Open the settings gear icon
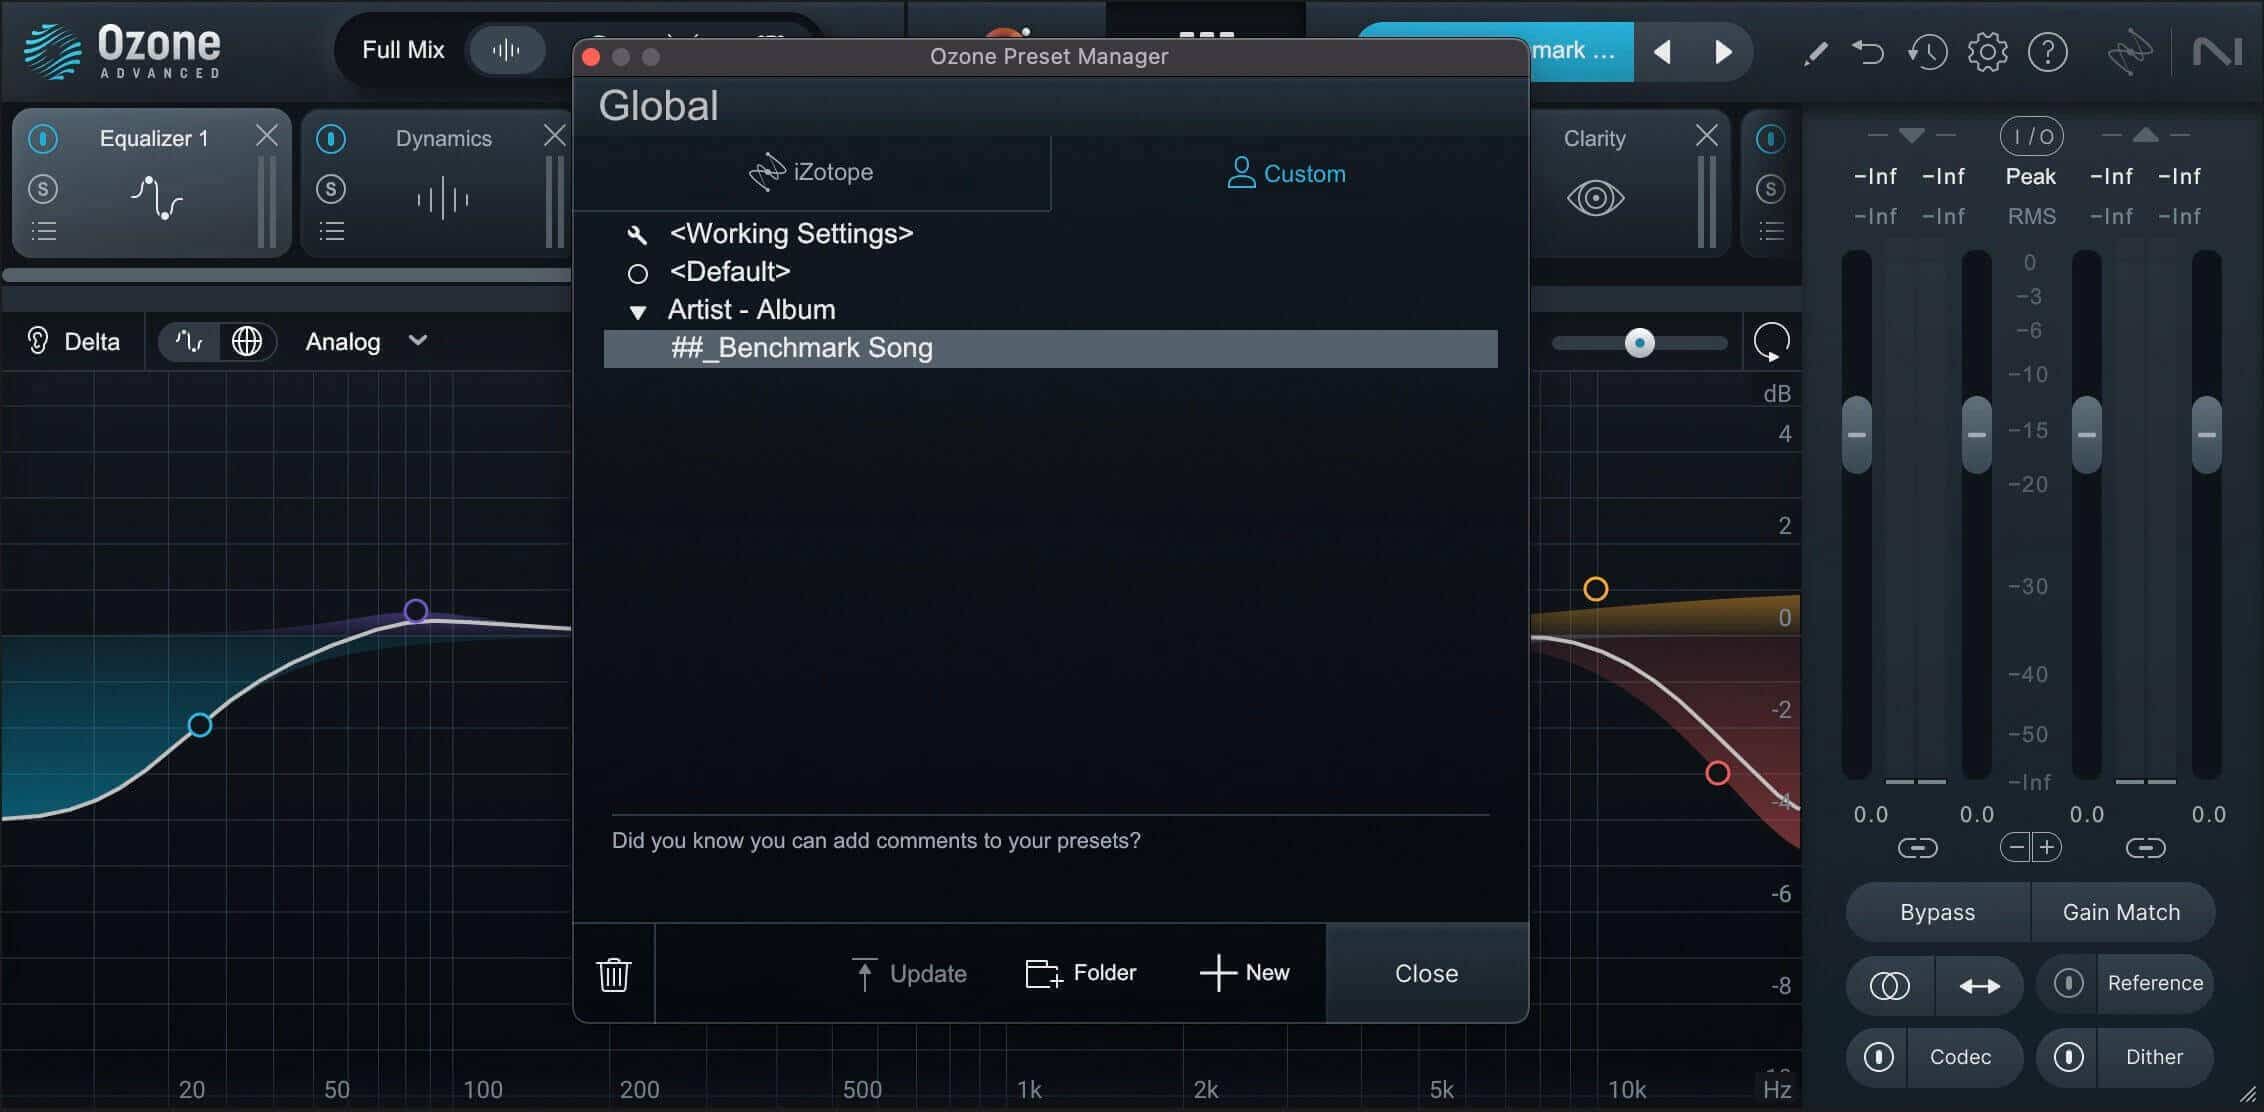Image resolution: width=2264 pixels, height=1112 pixels. tap(1987, 51)
